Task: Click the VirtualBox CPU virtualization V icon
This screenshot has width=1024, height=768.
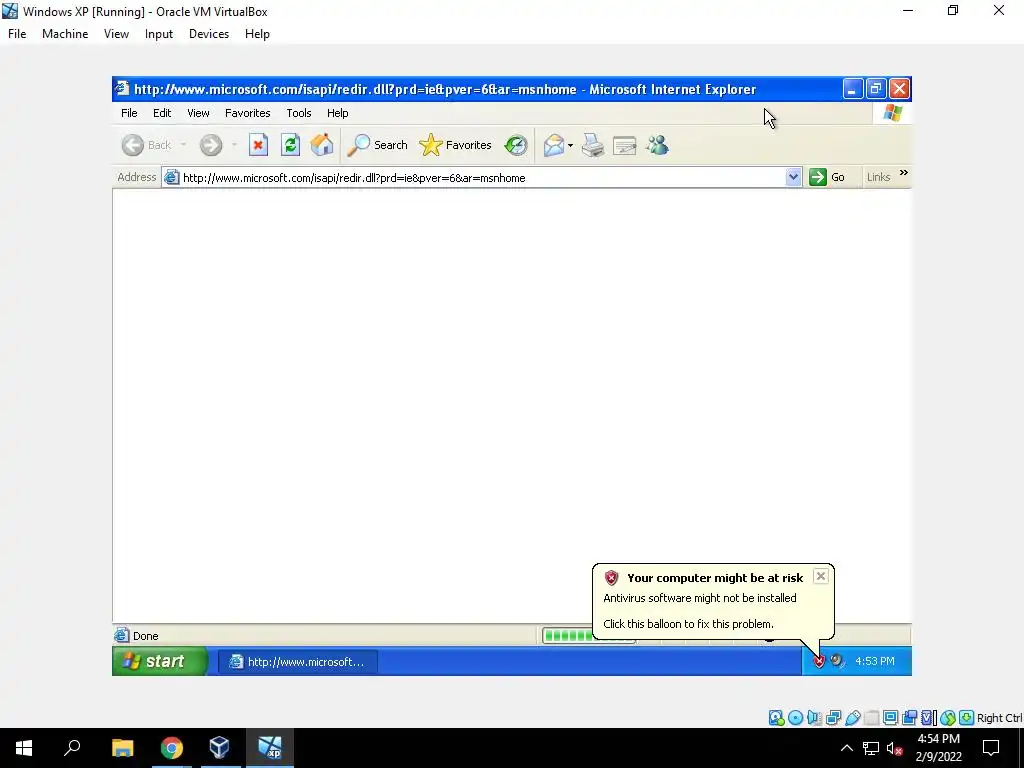Action: [x=929, y=718]
